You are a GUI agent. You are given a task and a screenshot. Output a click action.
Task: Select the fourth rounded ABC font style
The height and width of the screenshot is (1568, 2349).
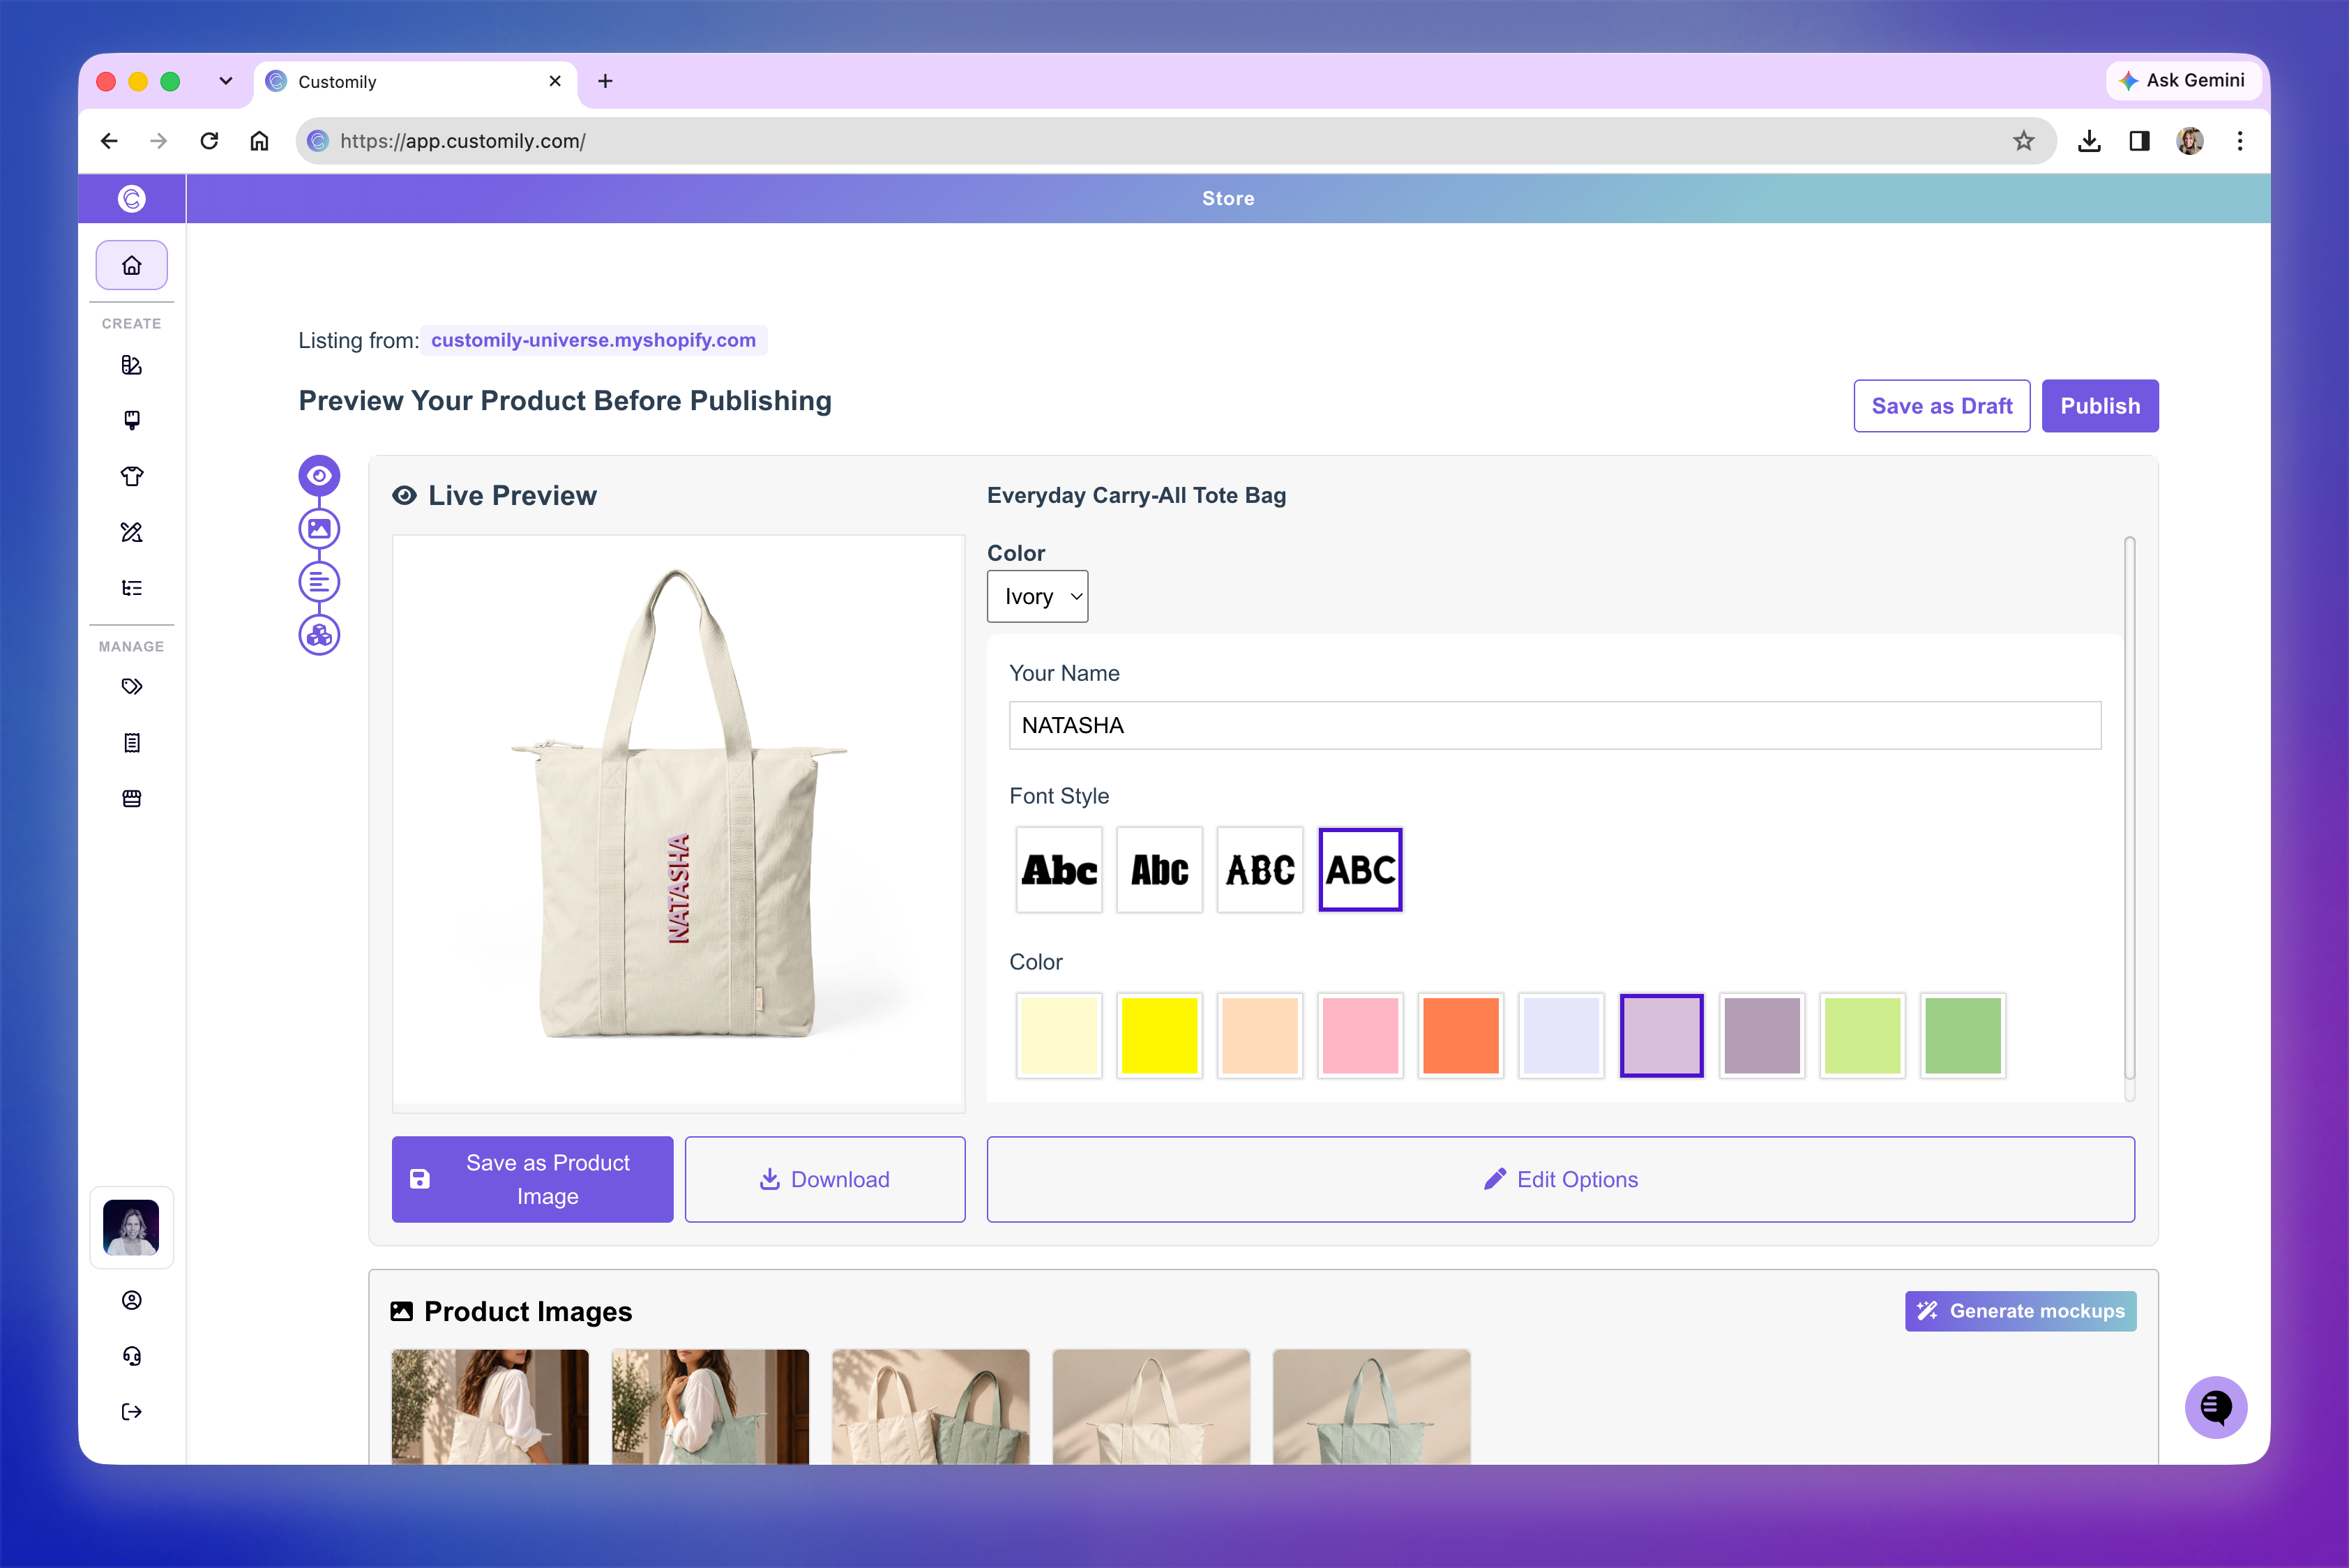pos(1361,870)
